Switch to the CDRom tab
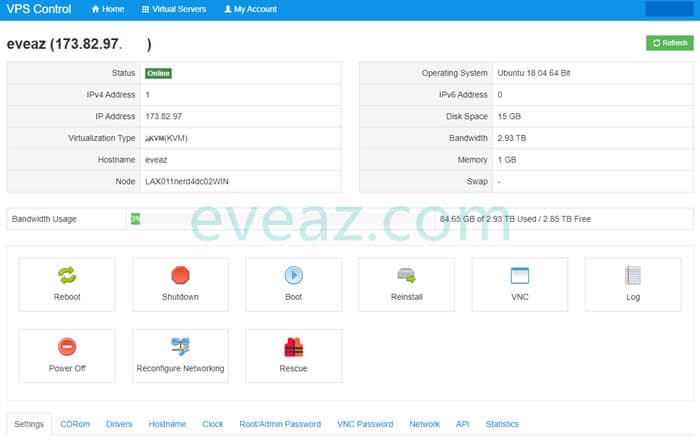The width and height of the screenshot is (700, 442). 75,424
